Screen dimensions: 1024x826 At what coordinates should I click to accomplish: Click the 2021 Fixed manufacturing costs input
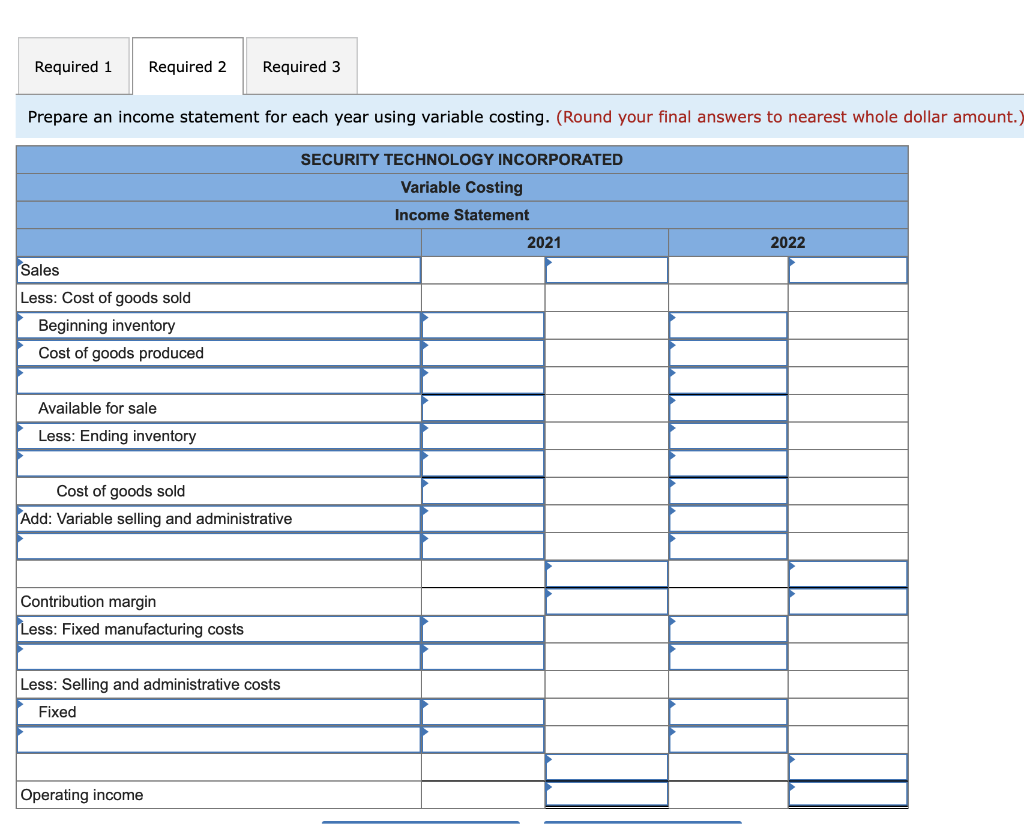[483, 629]
